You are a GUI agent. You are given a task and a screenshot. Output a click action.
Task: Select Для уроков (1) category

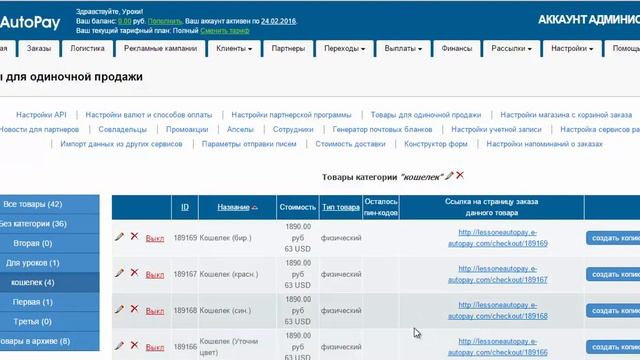click(49, 263)
